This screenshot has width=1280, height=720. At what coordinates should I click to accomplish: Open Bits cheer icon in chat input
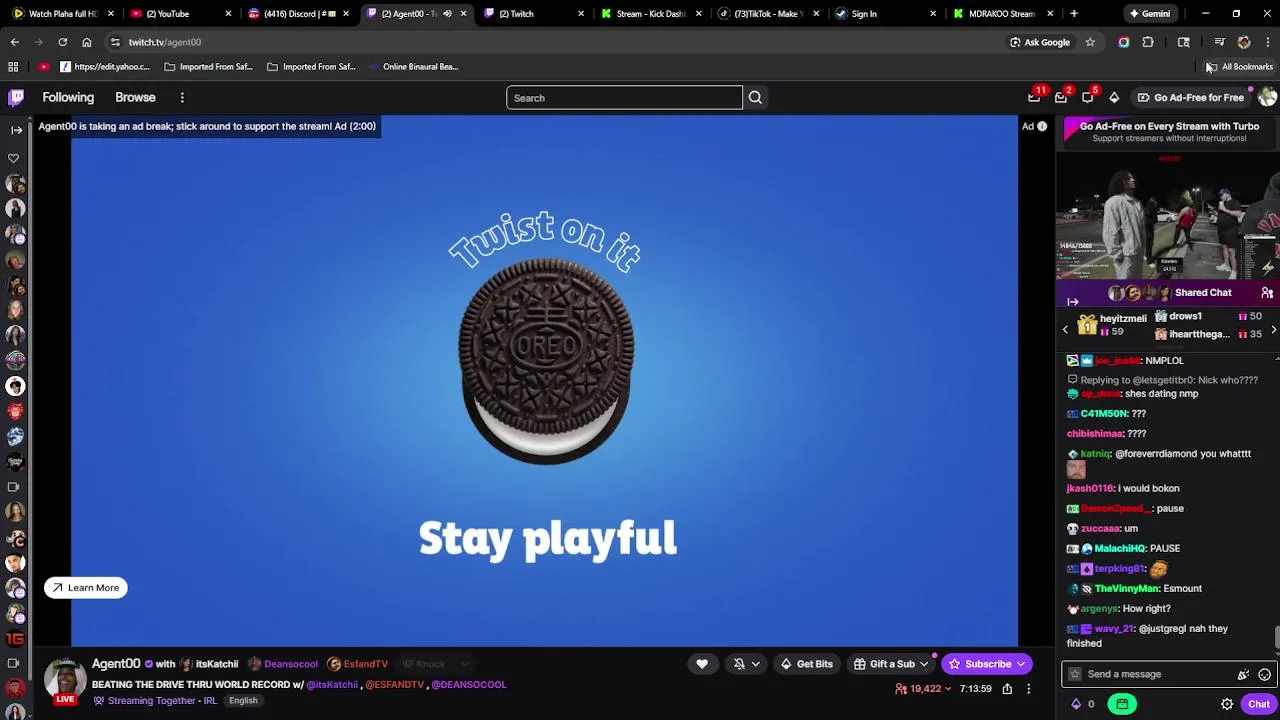[x=1243, y=674]
